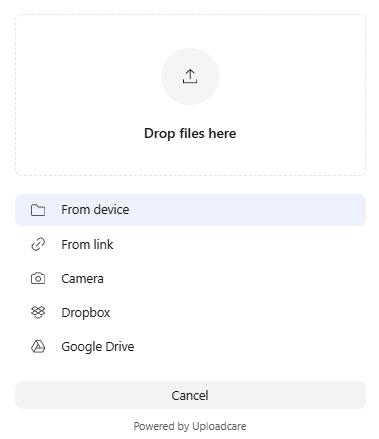Click the text label Dropbox
Viewport: 379px width, 439px height.
[x=86, y=313]
